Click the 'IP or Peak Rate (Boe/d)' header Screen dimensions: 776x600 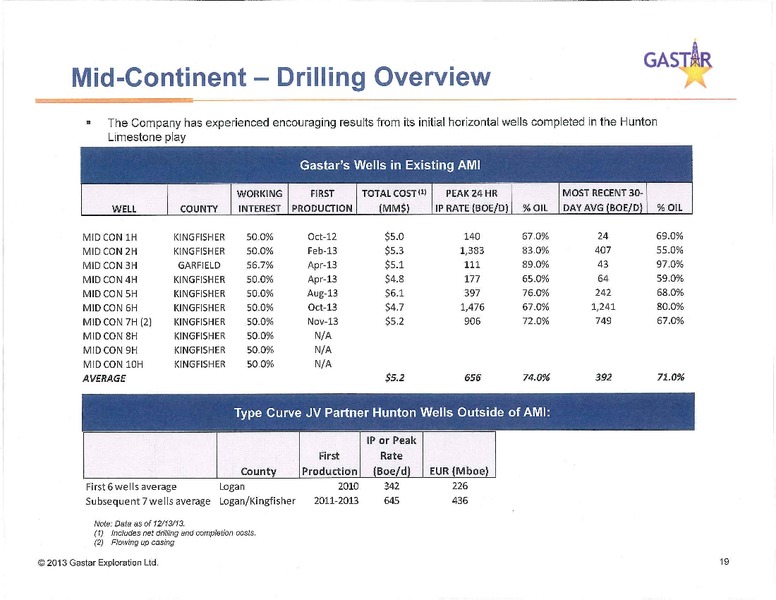pyautogui.click(x=391, y=455)
